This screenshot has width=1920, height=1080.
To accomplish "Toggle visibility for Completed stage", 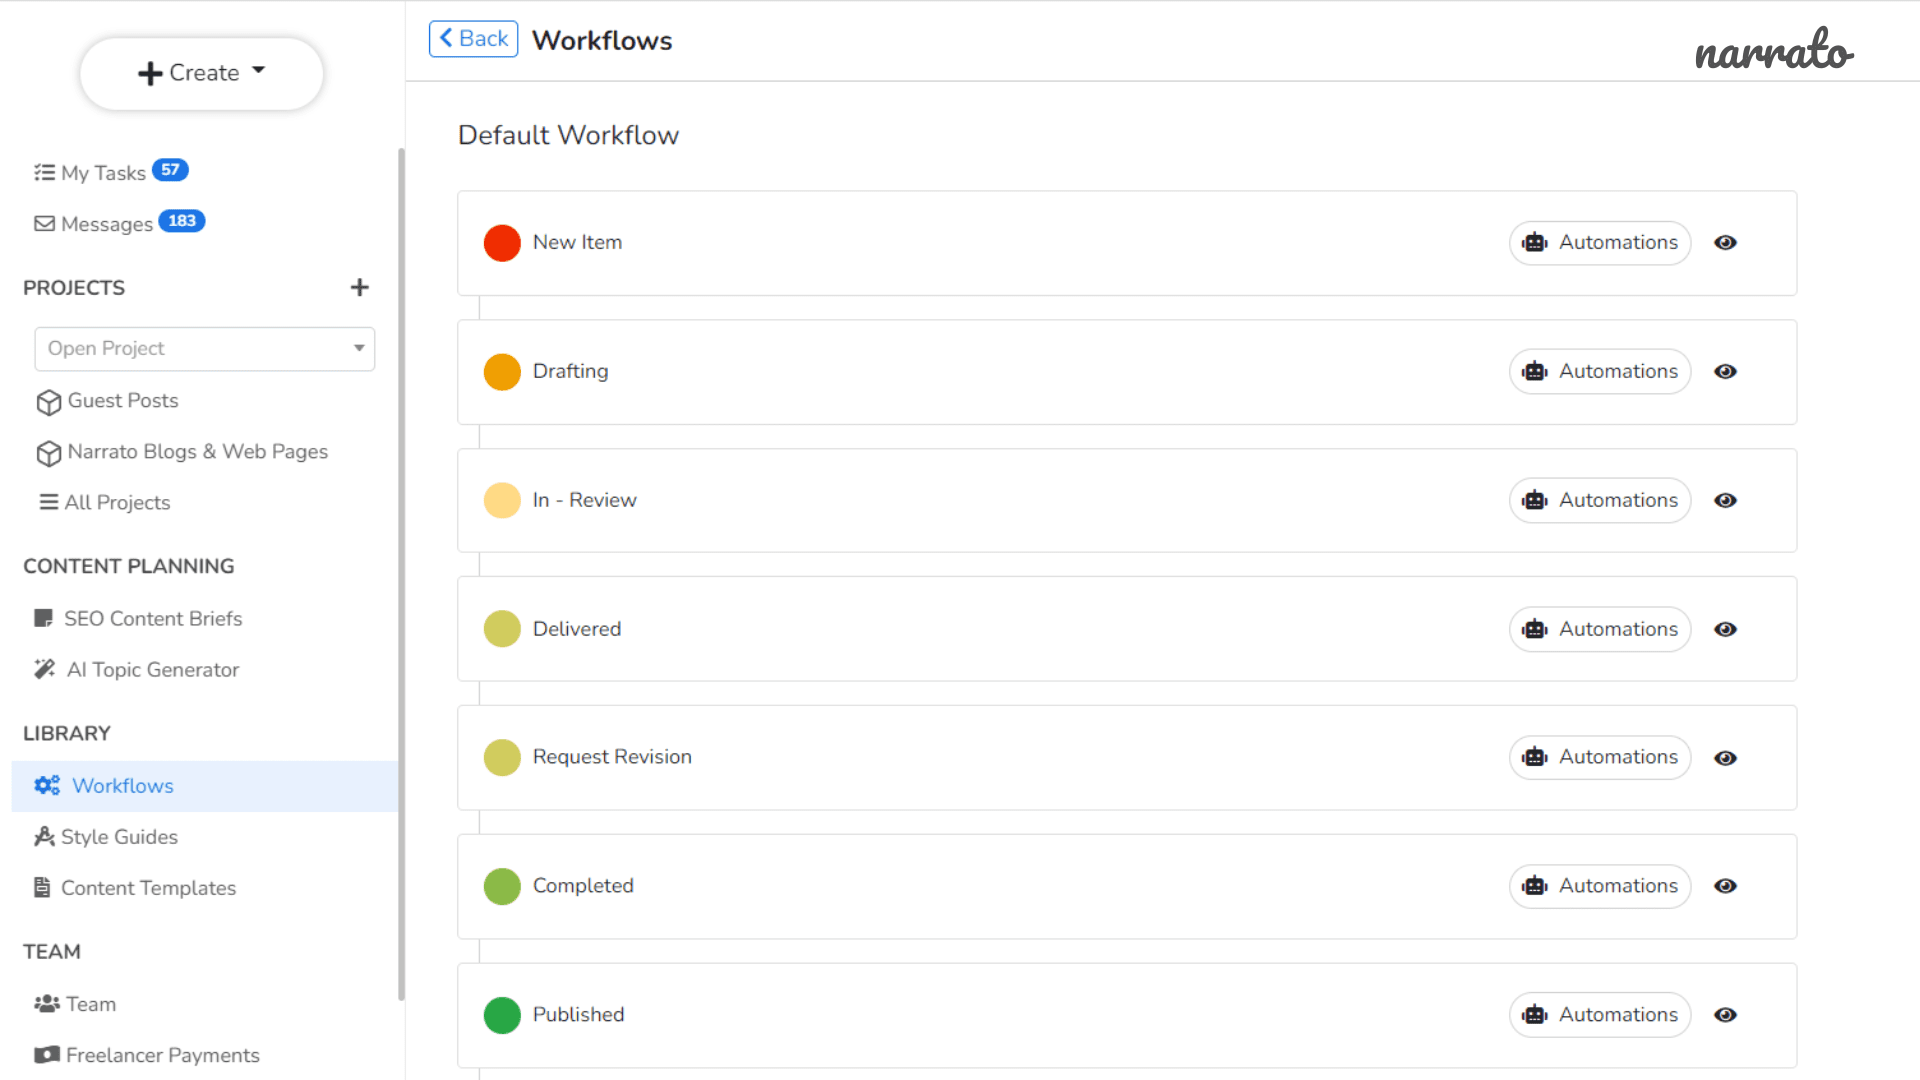I will pyautogui.click(x=1725, y=885).
